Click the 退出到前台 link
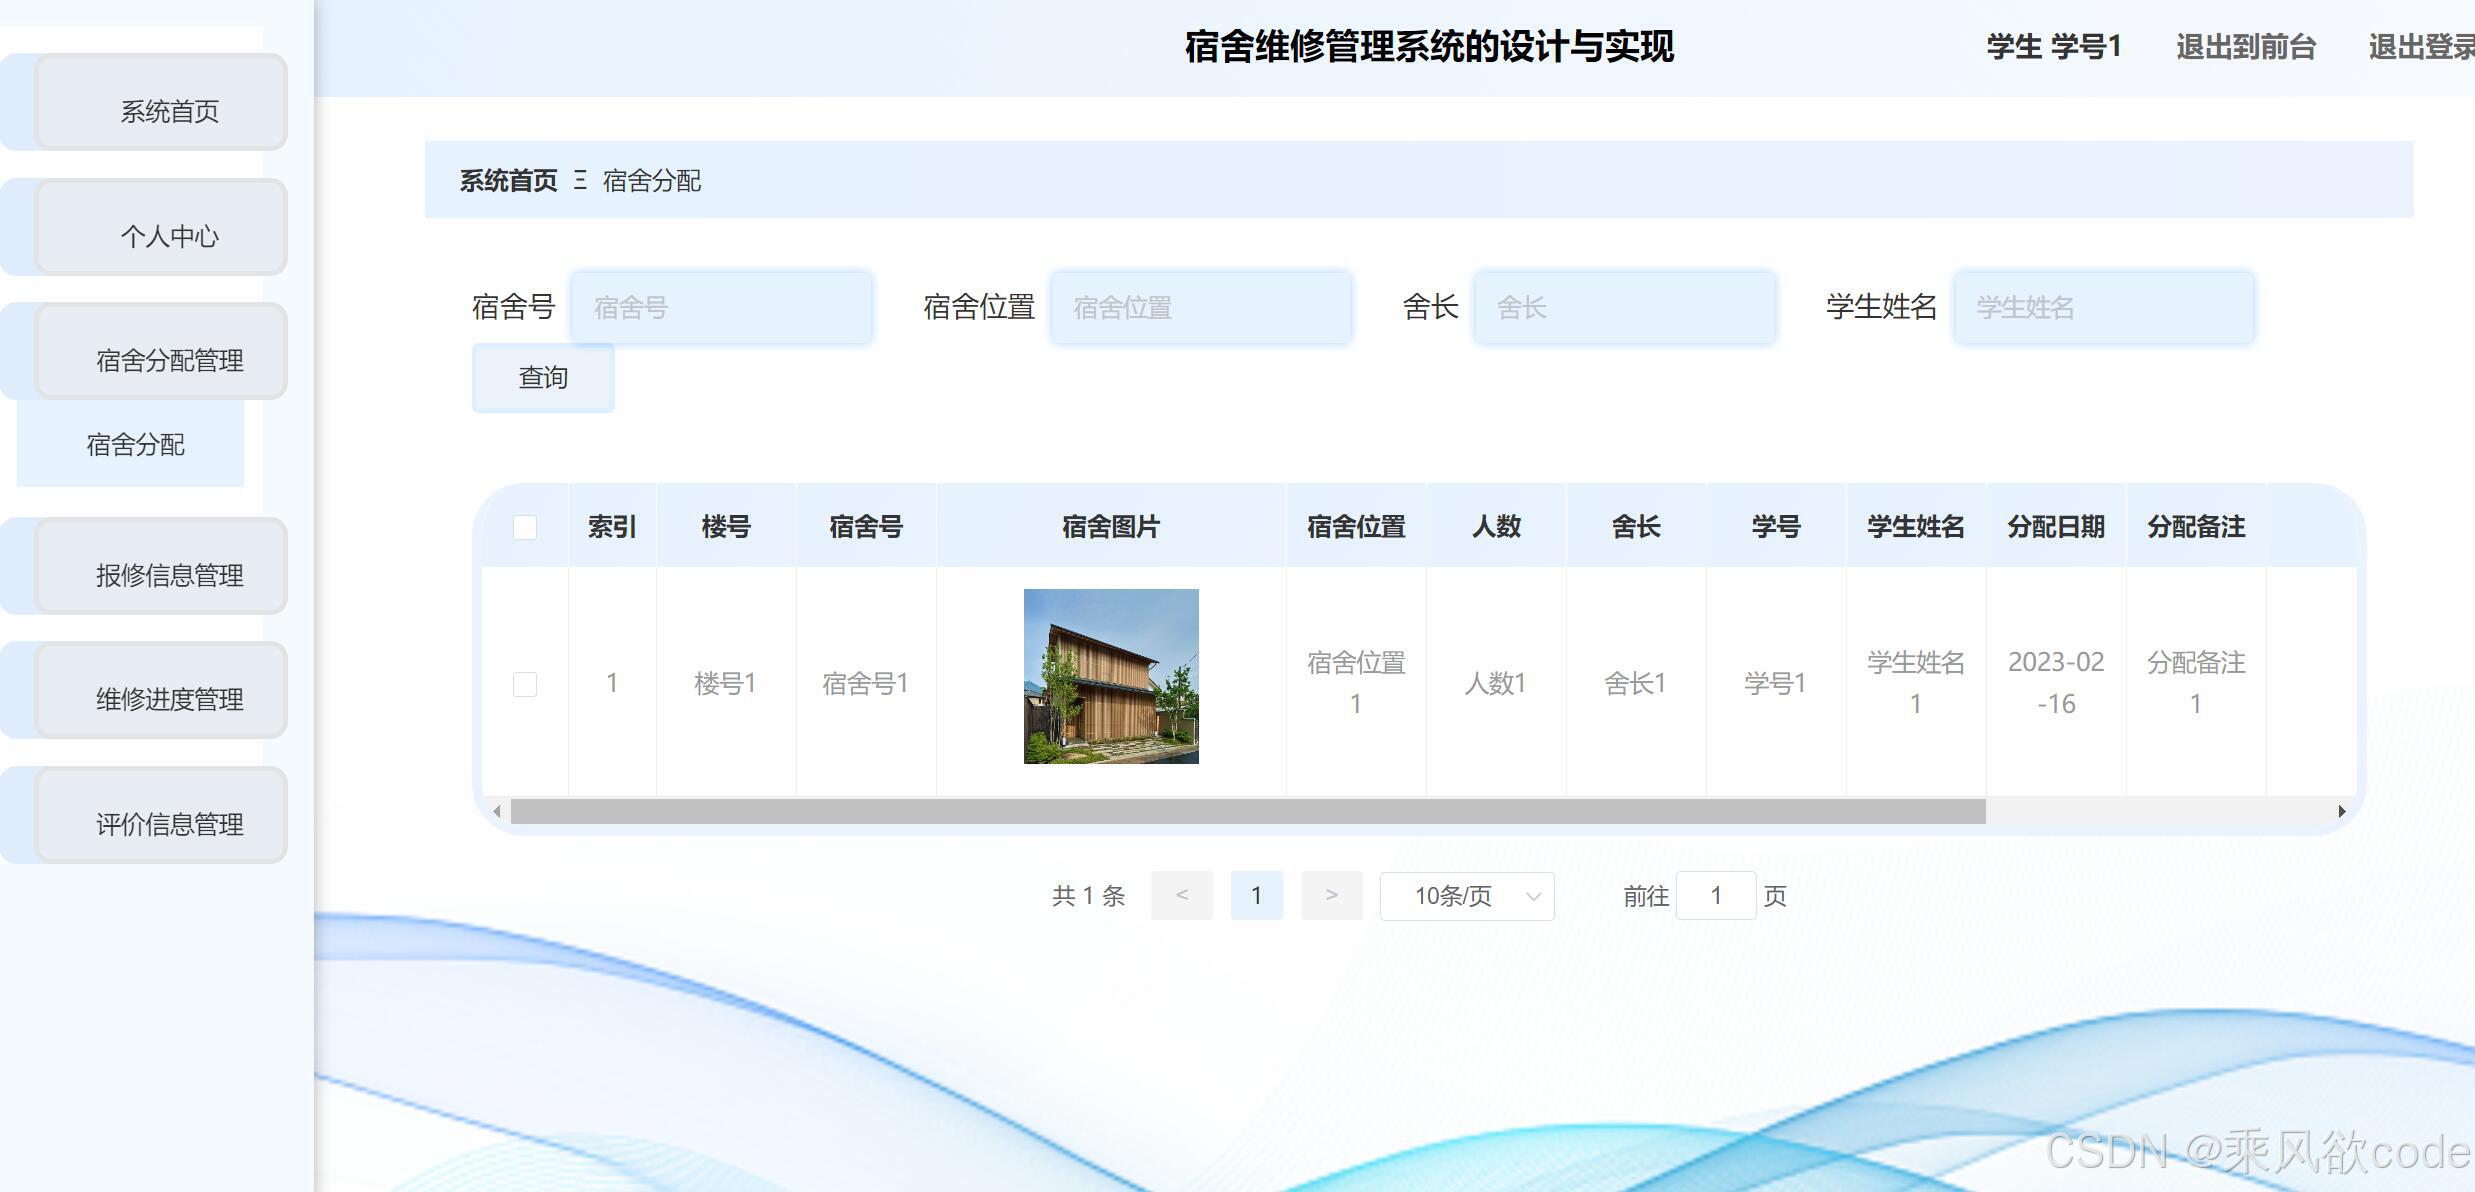The width and height of the screenshot is (2475, 1192). tap(2246, 46)
